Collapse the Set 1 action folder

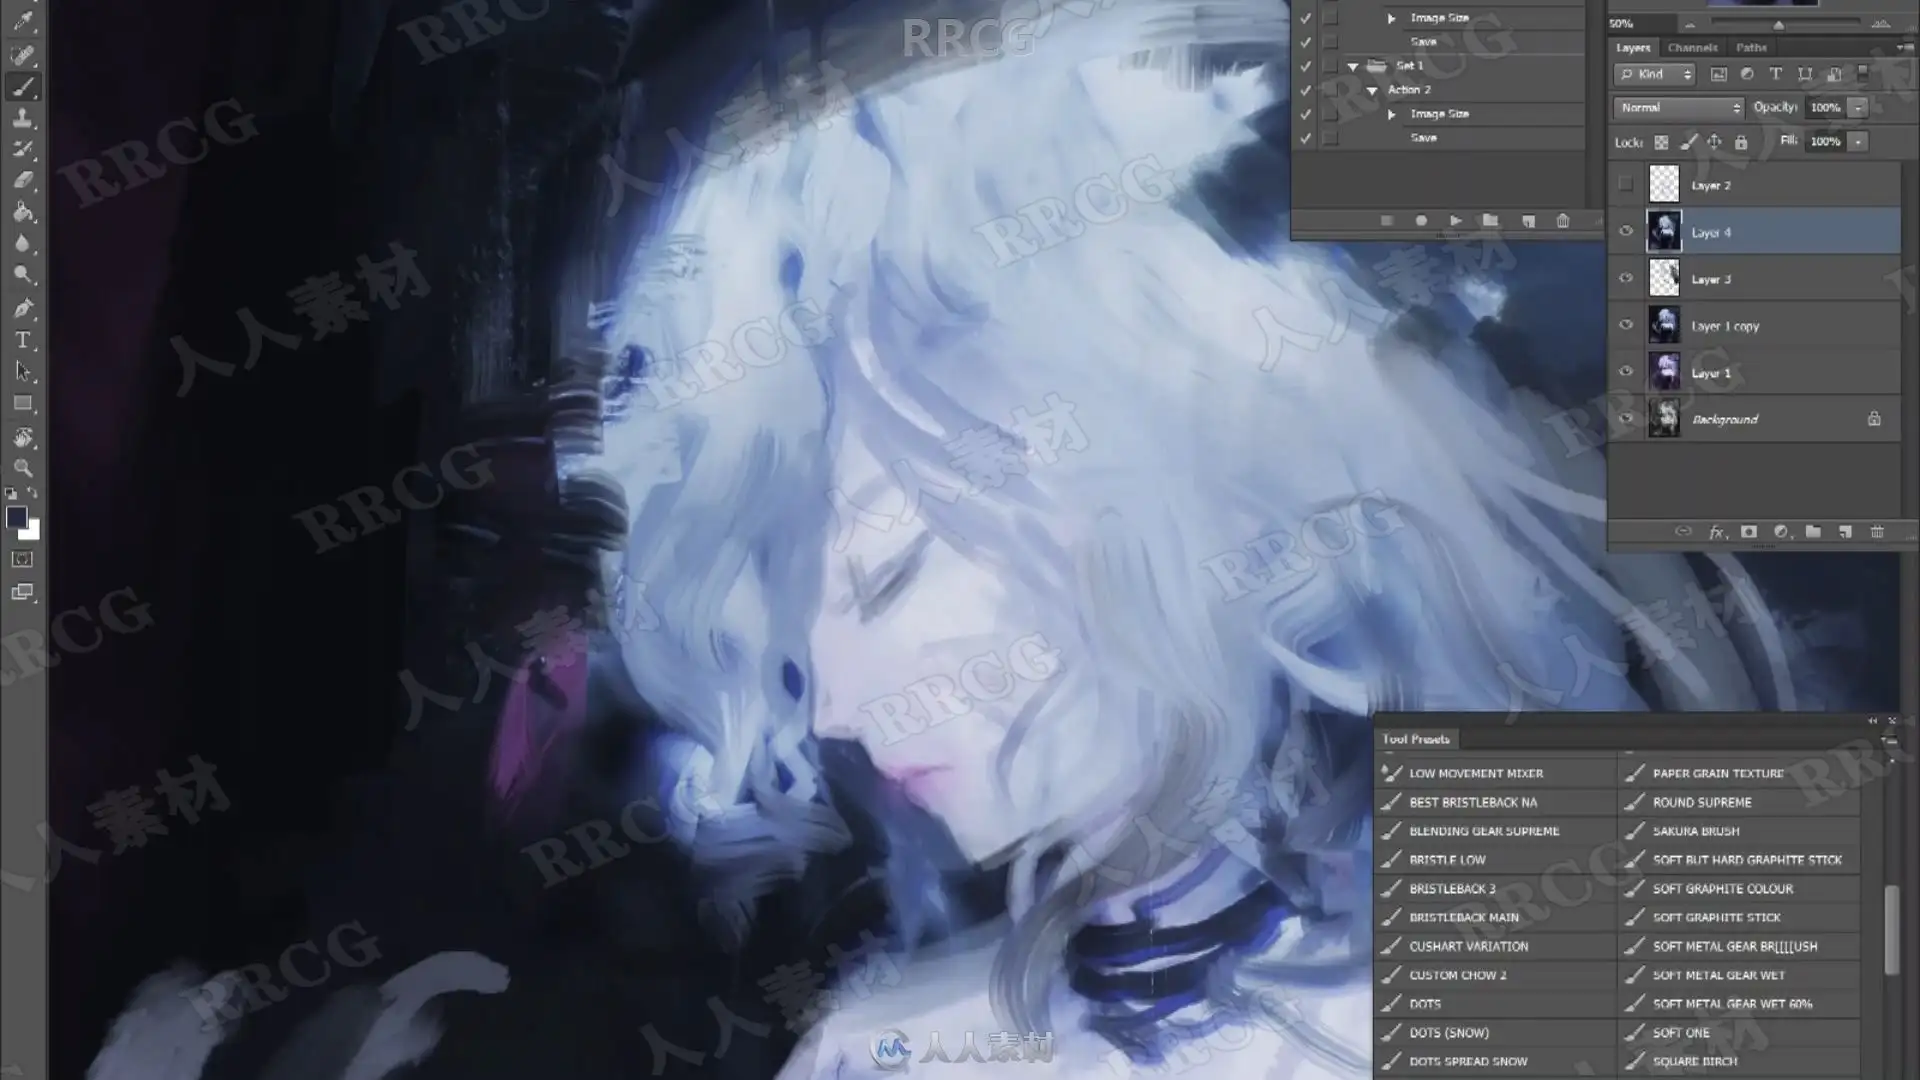pos(1353,66)
